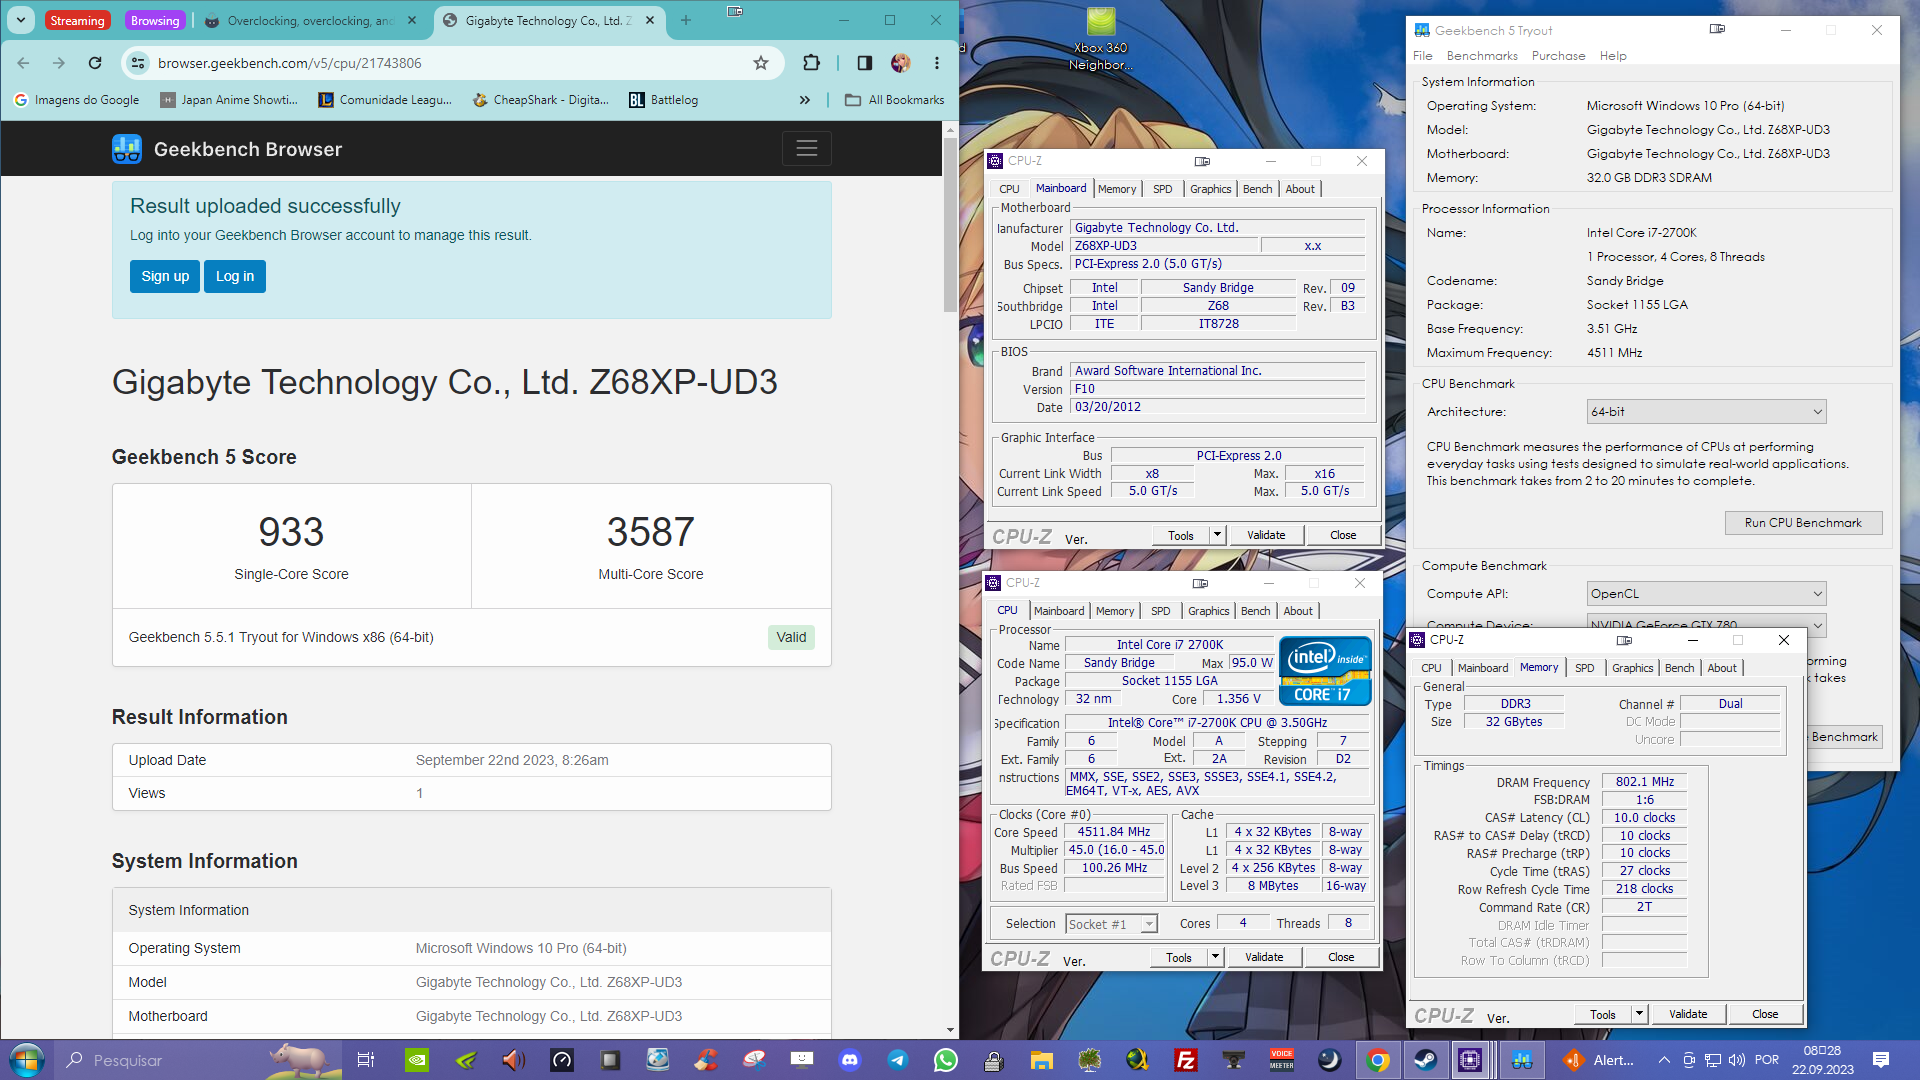1920x1080 pixels.
Task: Open the Geekbench Help menu
Action: 1612,56
